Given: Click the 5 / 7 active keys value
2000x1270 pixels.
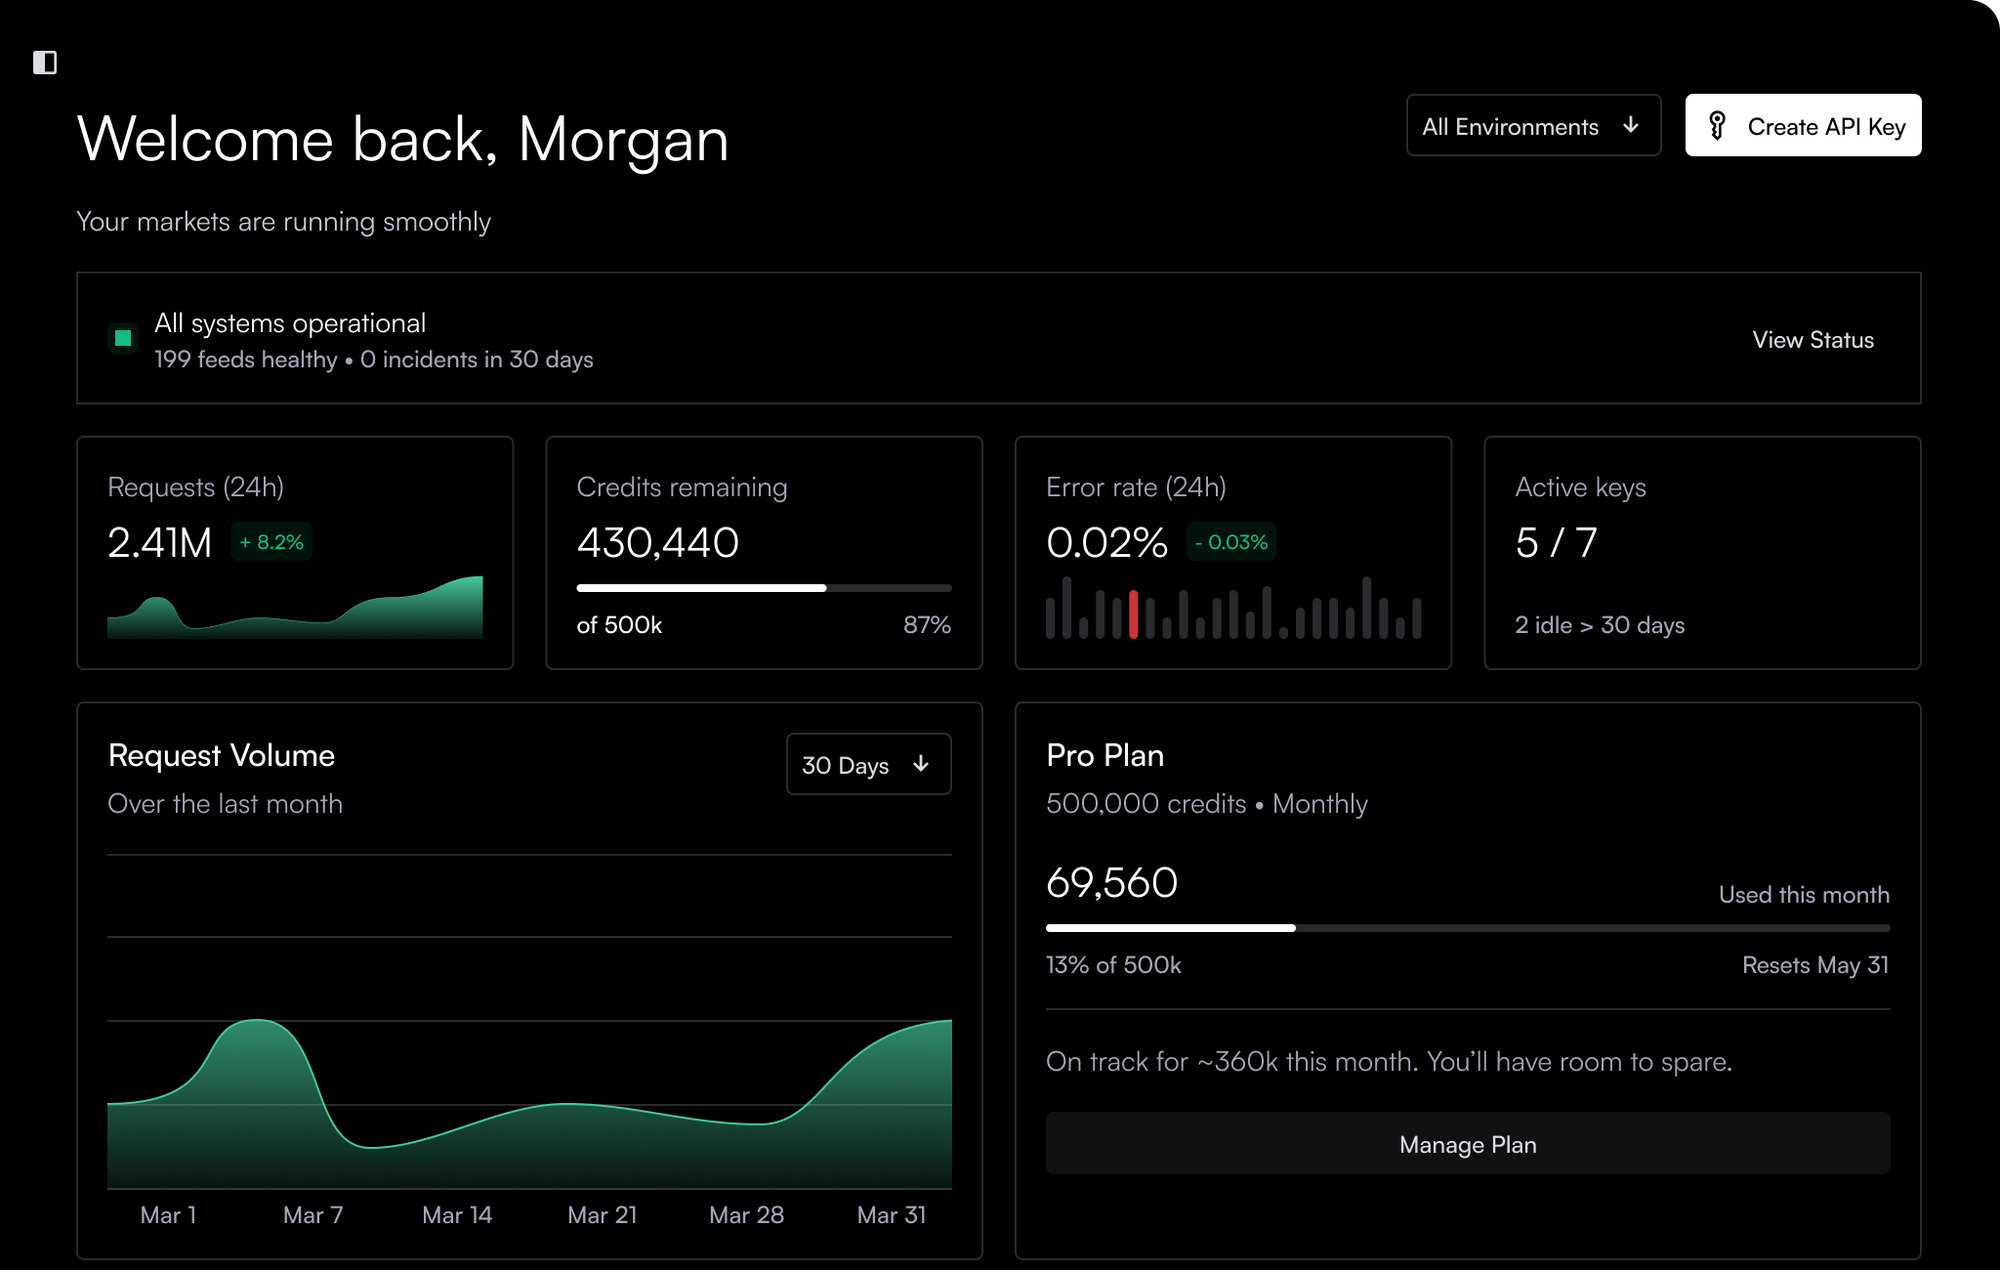Looking at the screenshot, I should pyautogui.click(x=1556, y=543).
